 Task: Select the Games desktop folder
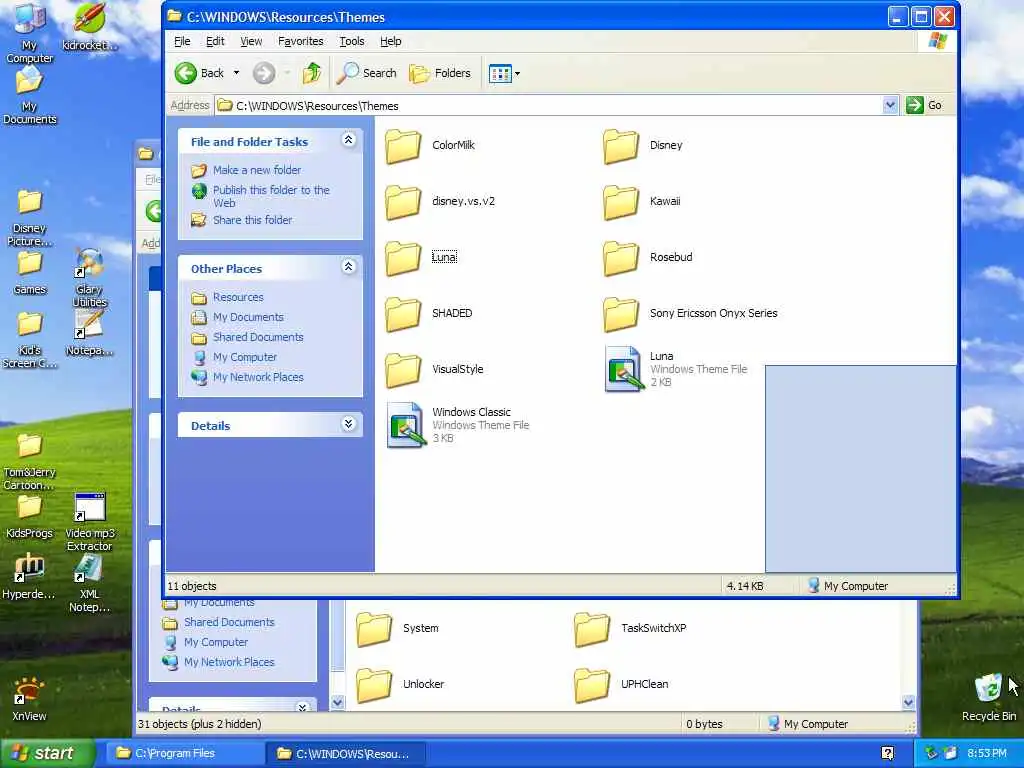[29, 273]
